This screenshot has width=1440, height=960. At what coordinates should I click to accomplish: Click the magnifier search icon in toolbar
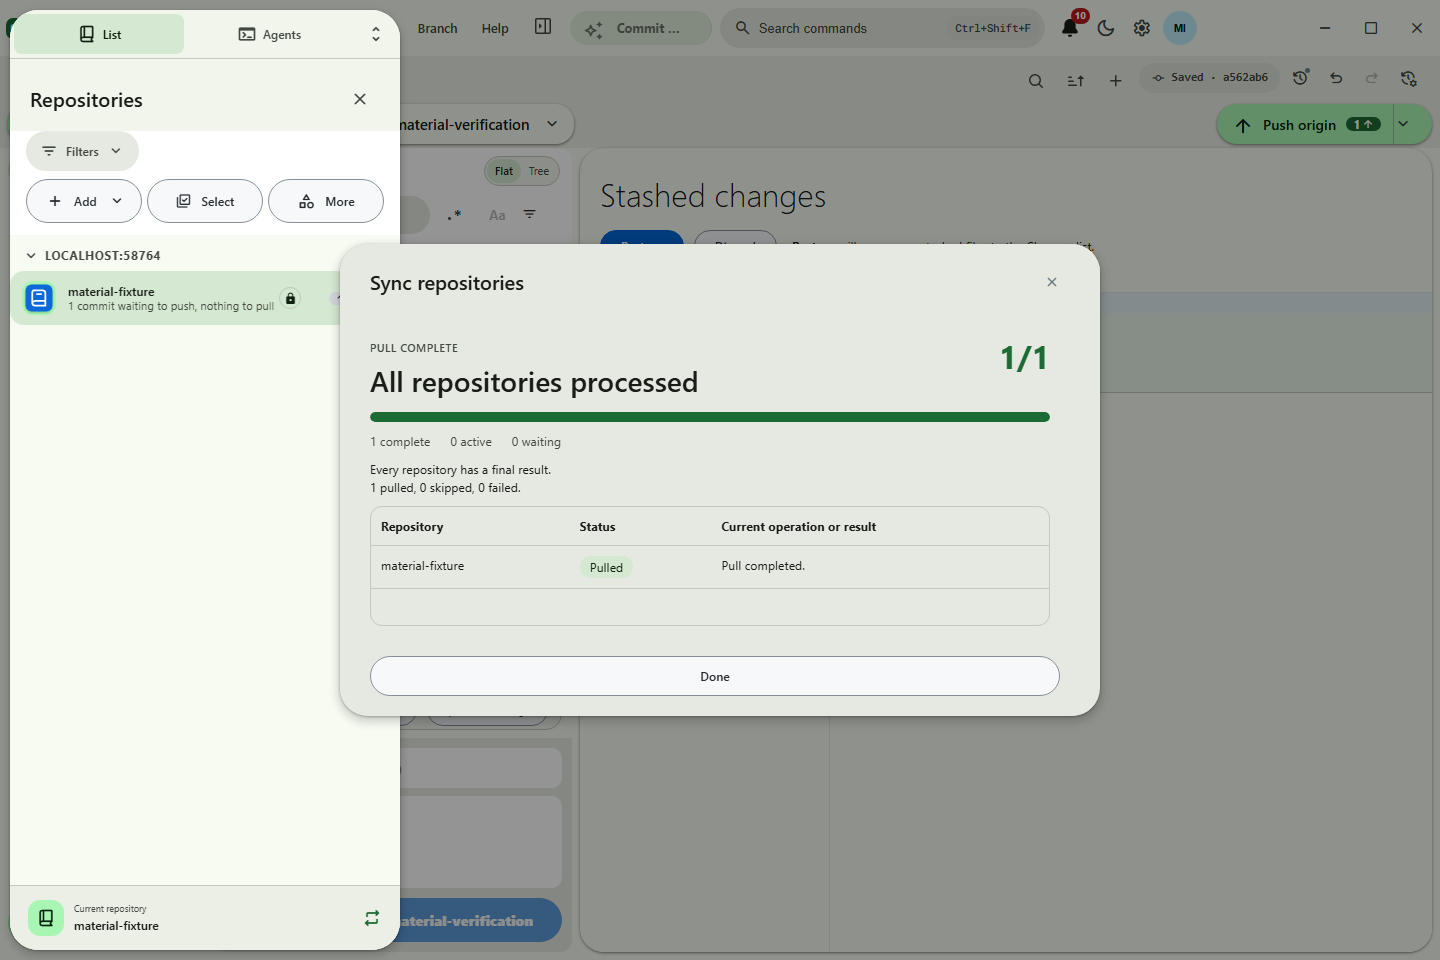(1036, 81)
